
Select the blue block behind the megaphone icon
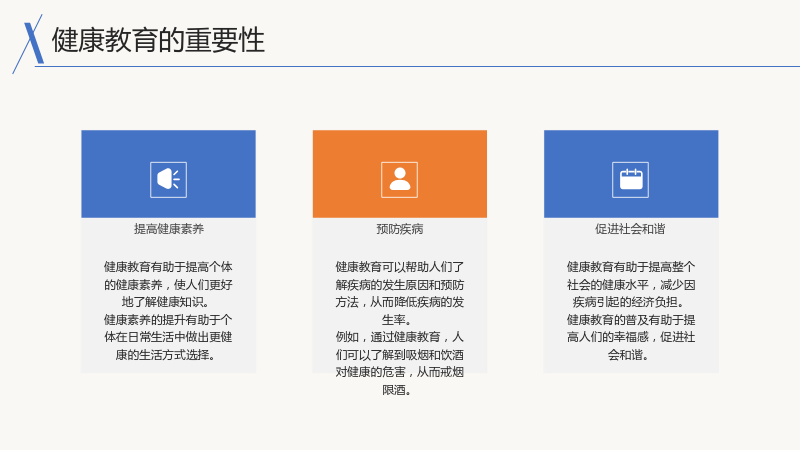(168, 174)
